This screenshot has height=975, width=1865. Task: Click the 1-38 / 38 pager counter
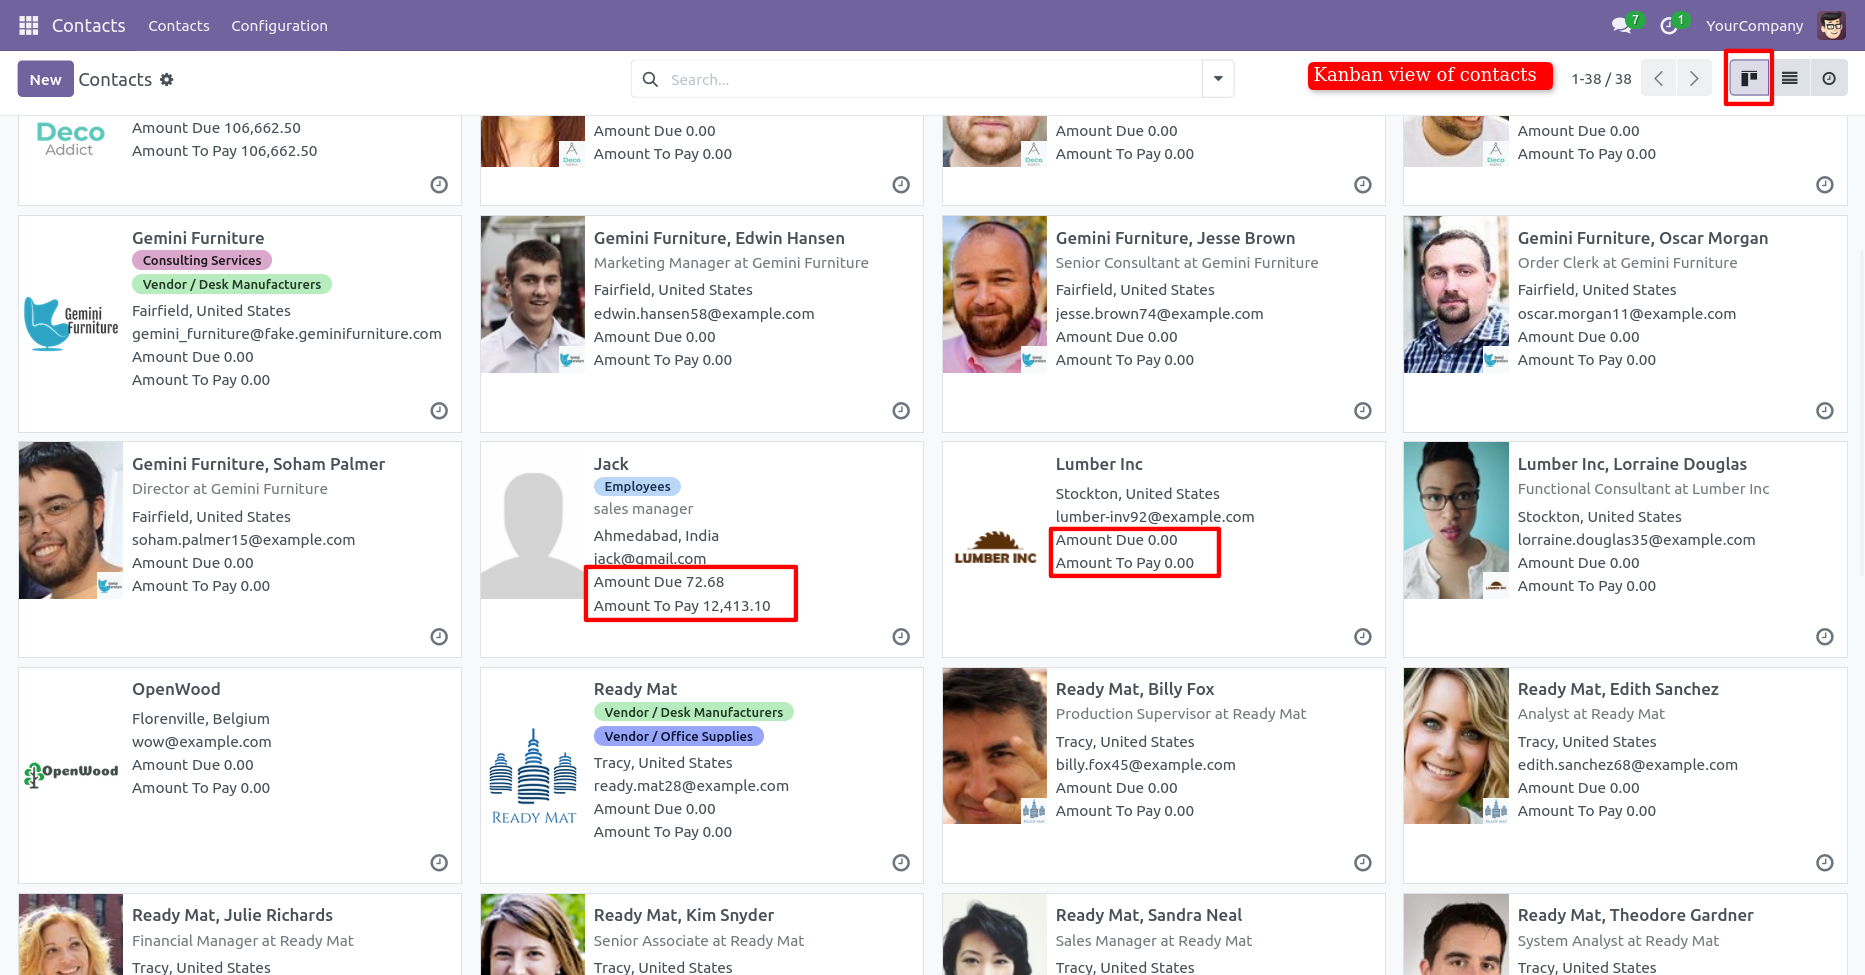point(1601,79)
